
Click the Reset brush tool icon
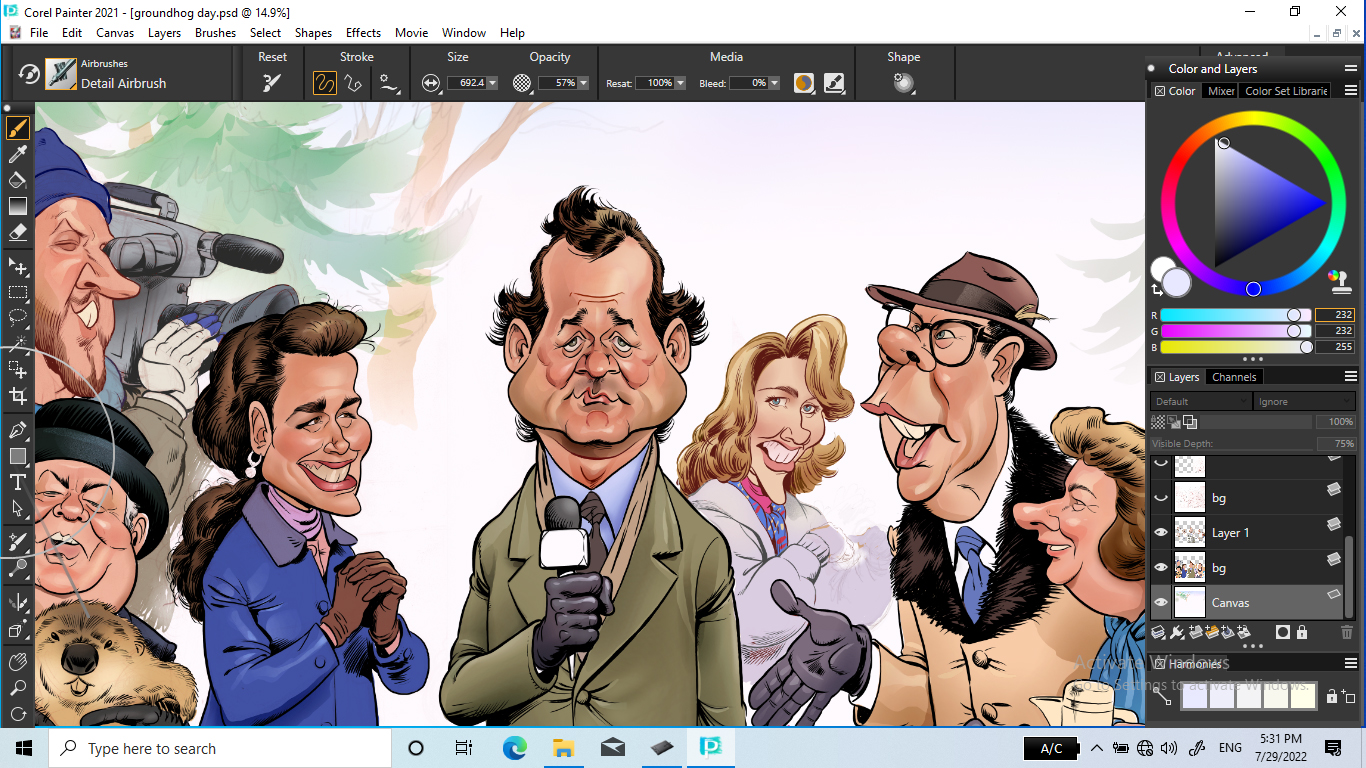click(272, 83)
